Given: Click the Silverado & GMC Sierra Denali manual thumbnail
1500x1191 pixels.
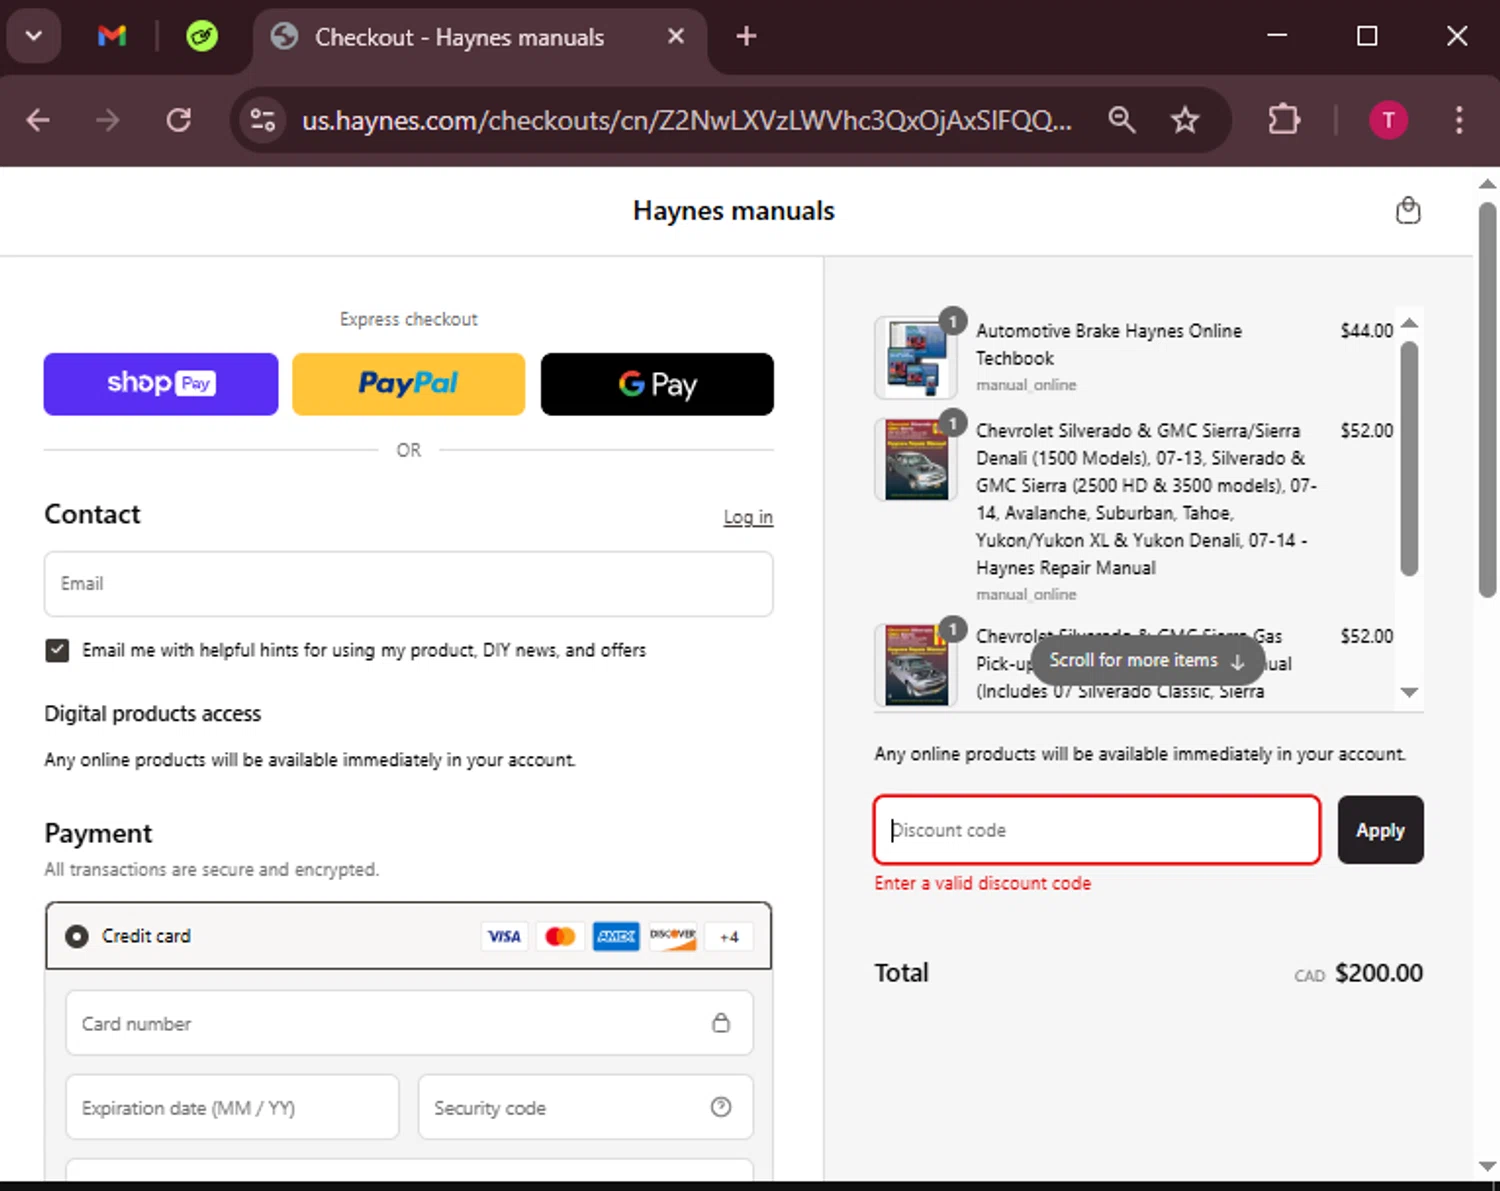Looking at the screenshot, I should (914, 460).
